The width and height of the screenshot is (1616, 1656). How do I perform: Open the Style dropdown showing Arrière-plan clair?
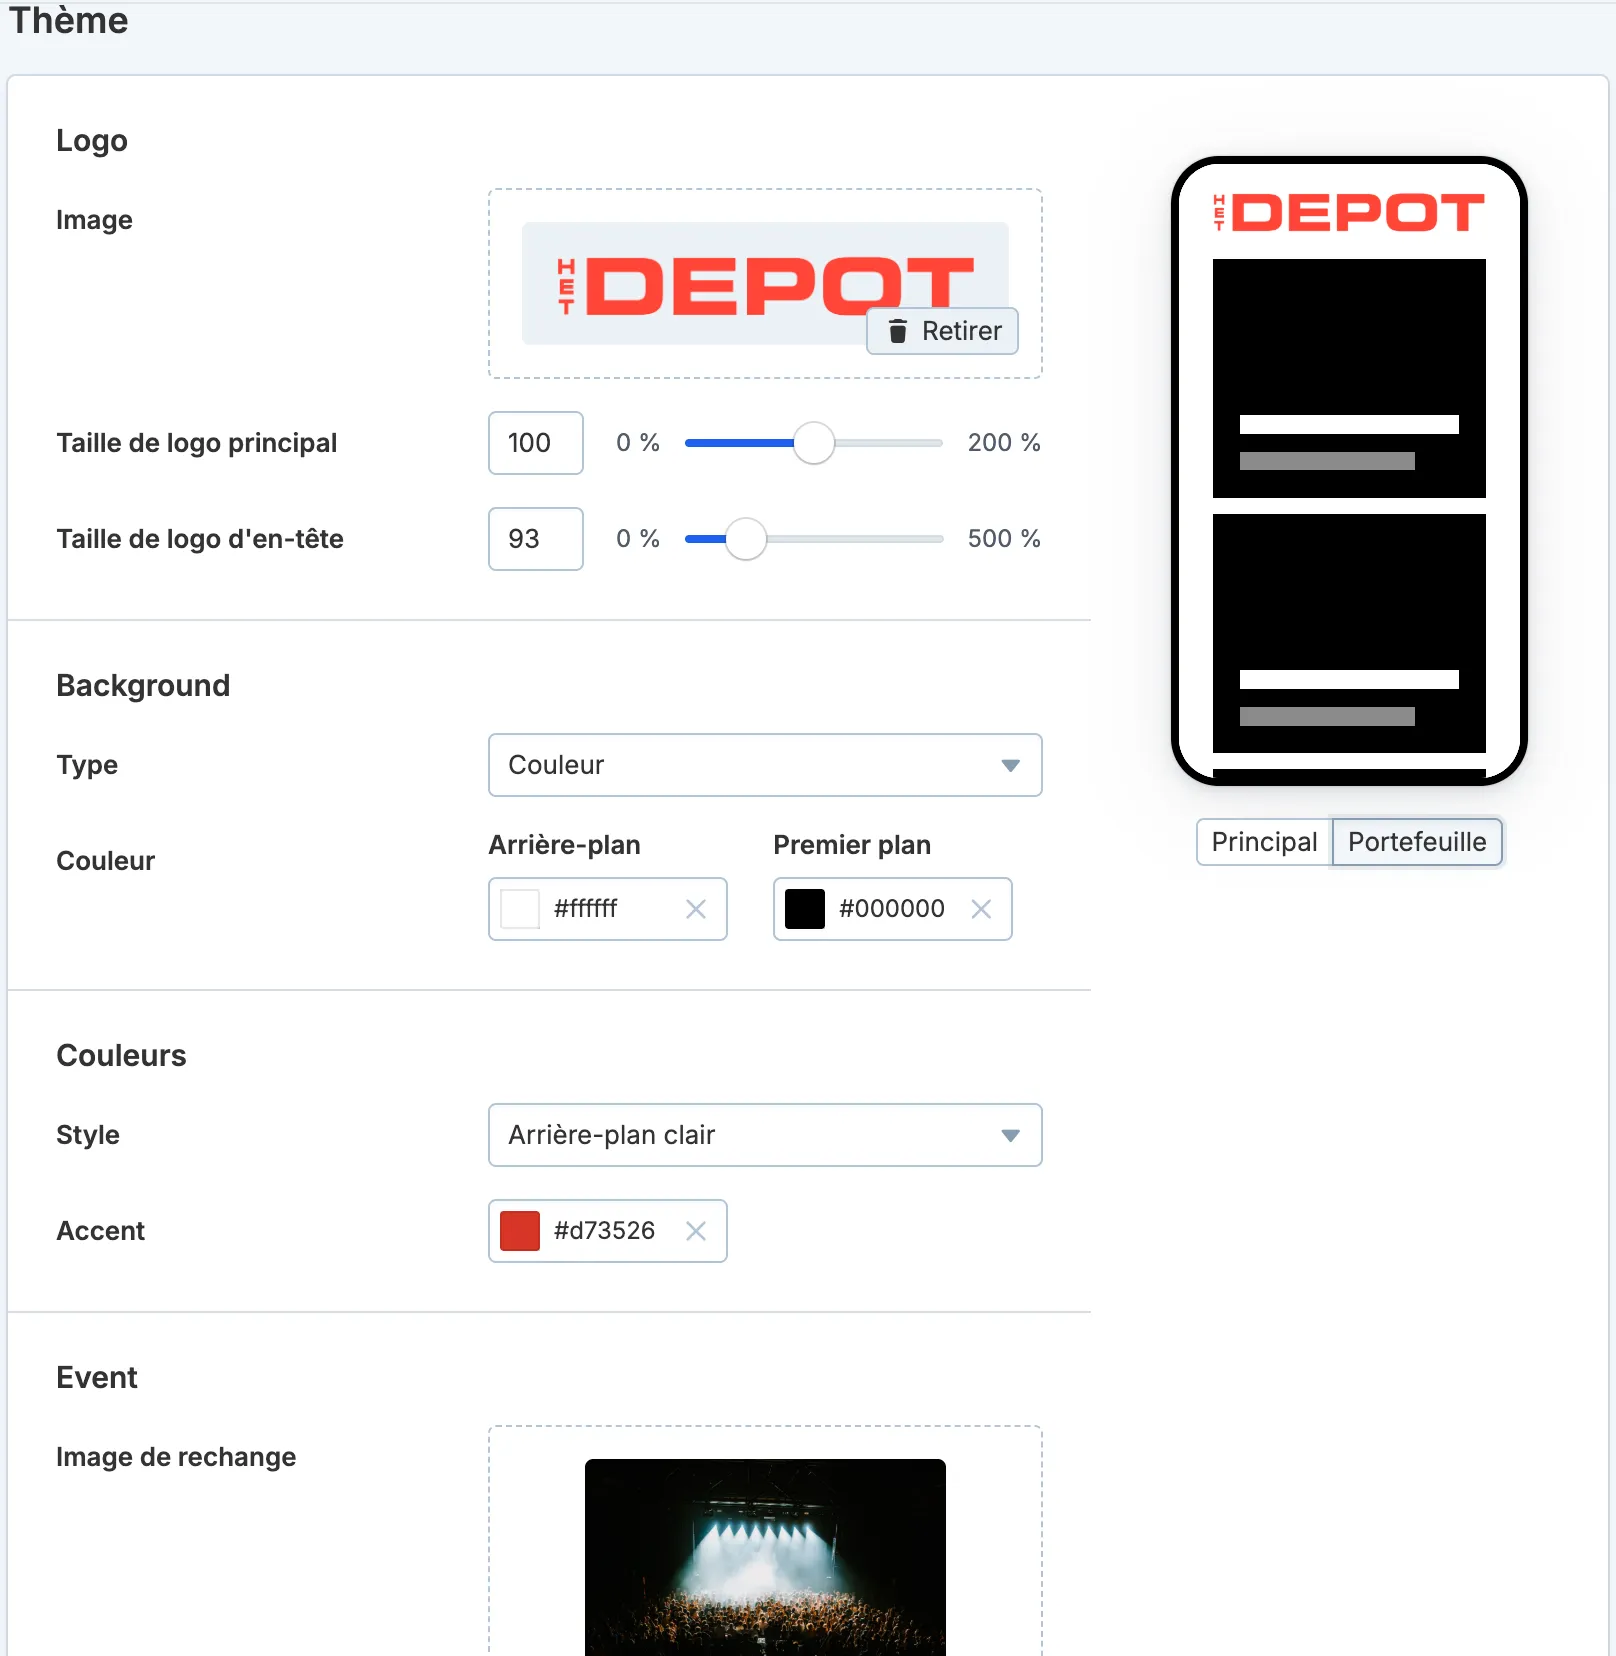tap(765, 1135)
